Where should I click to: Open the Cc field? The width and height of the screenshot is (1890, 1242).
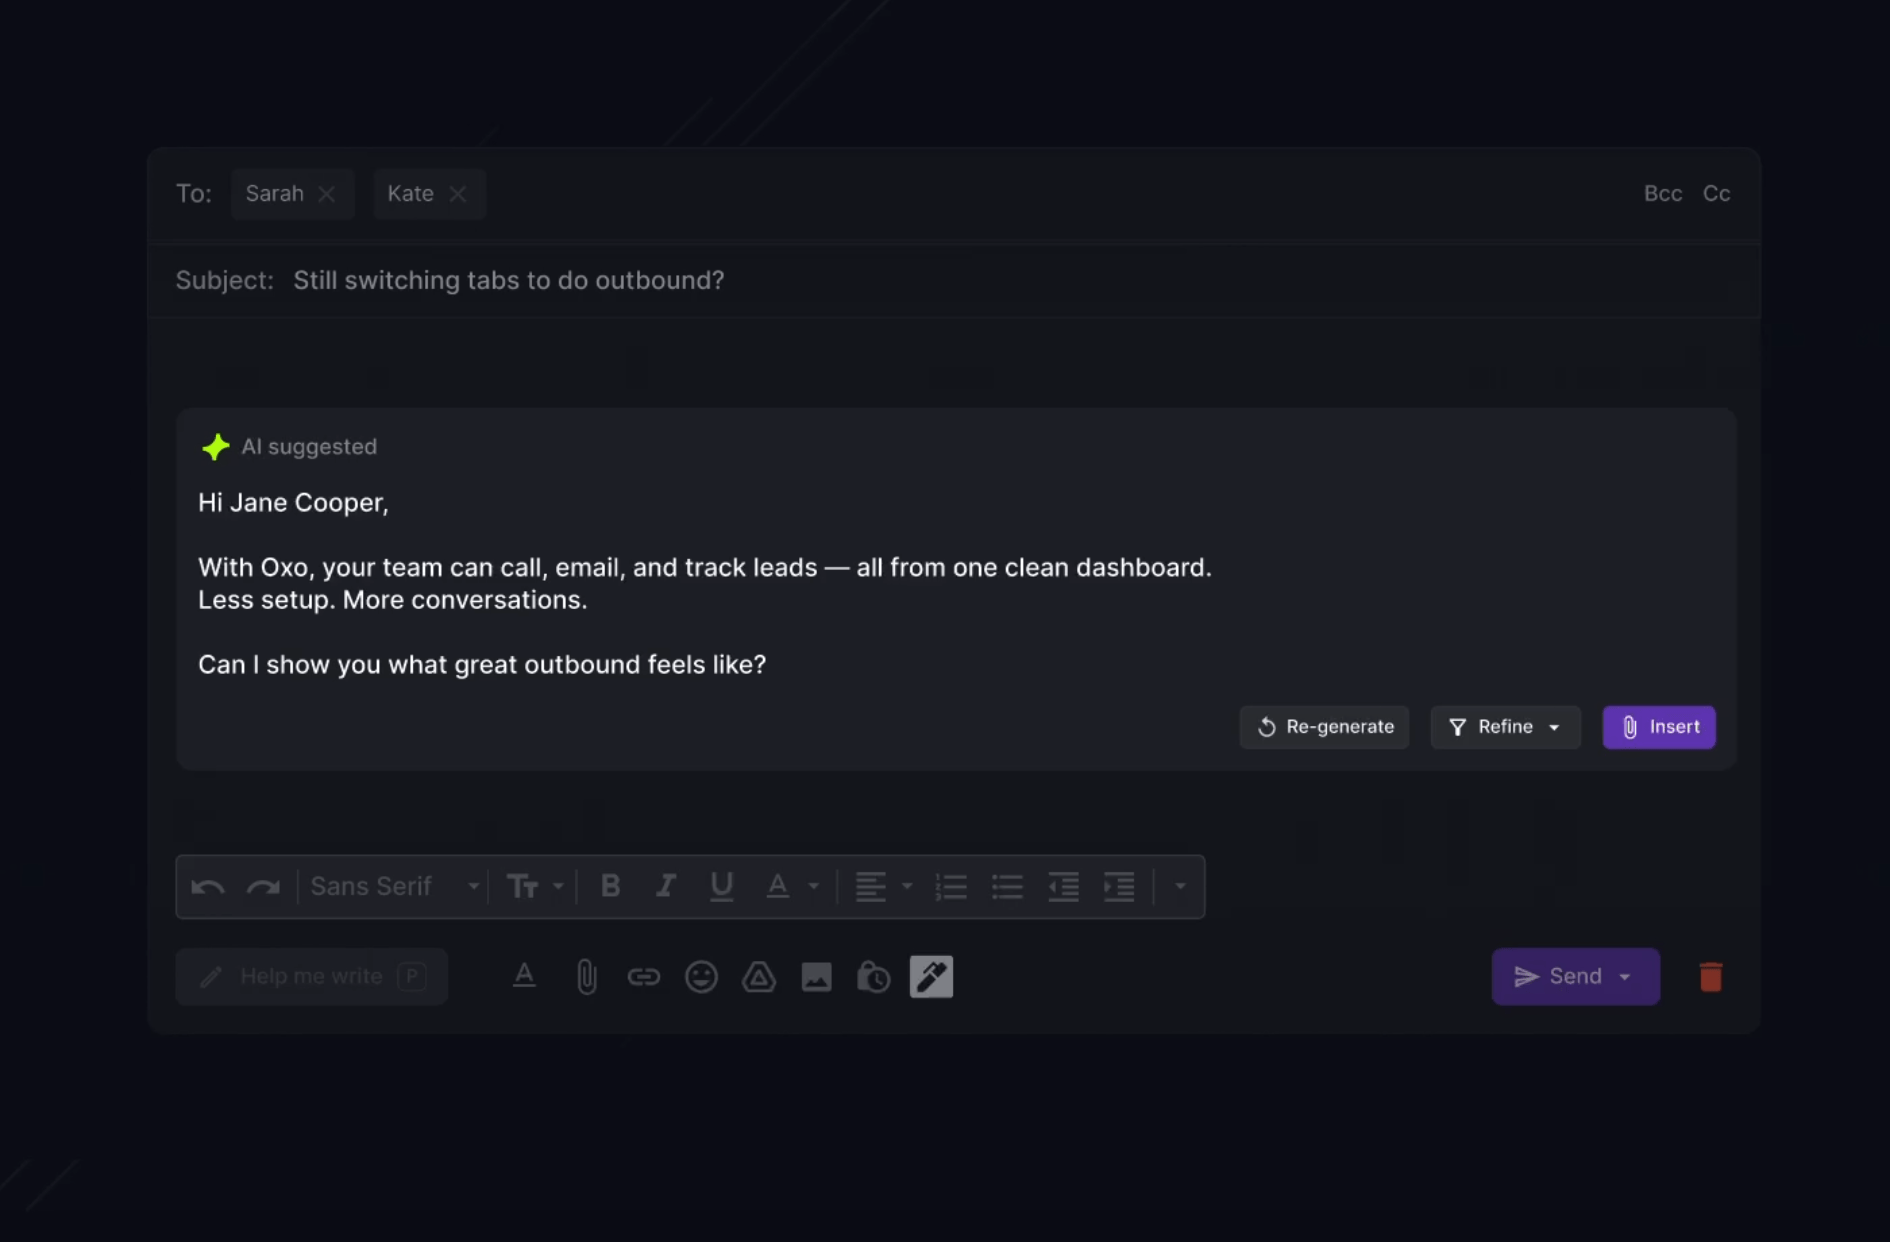[x=1717, y=194]
